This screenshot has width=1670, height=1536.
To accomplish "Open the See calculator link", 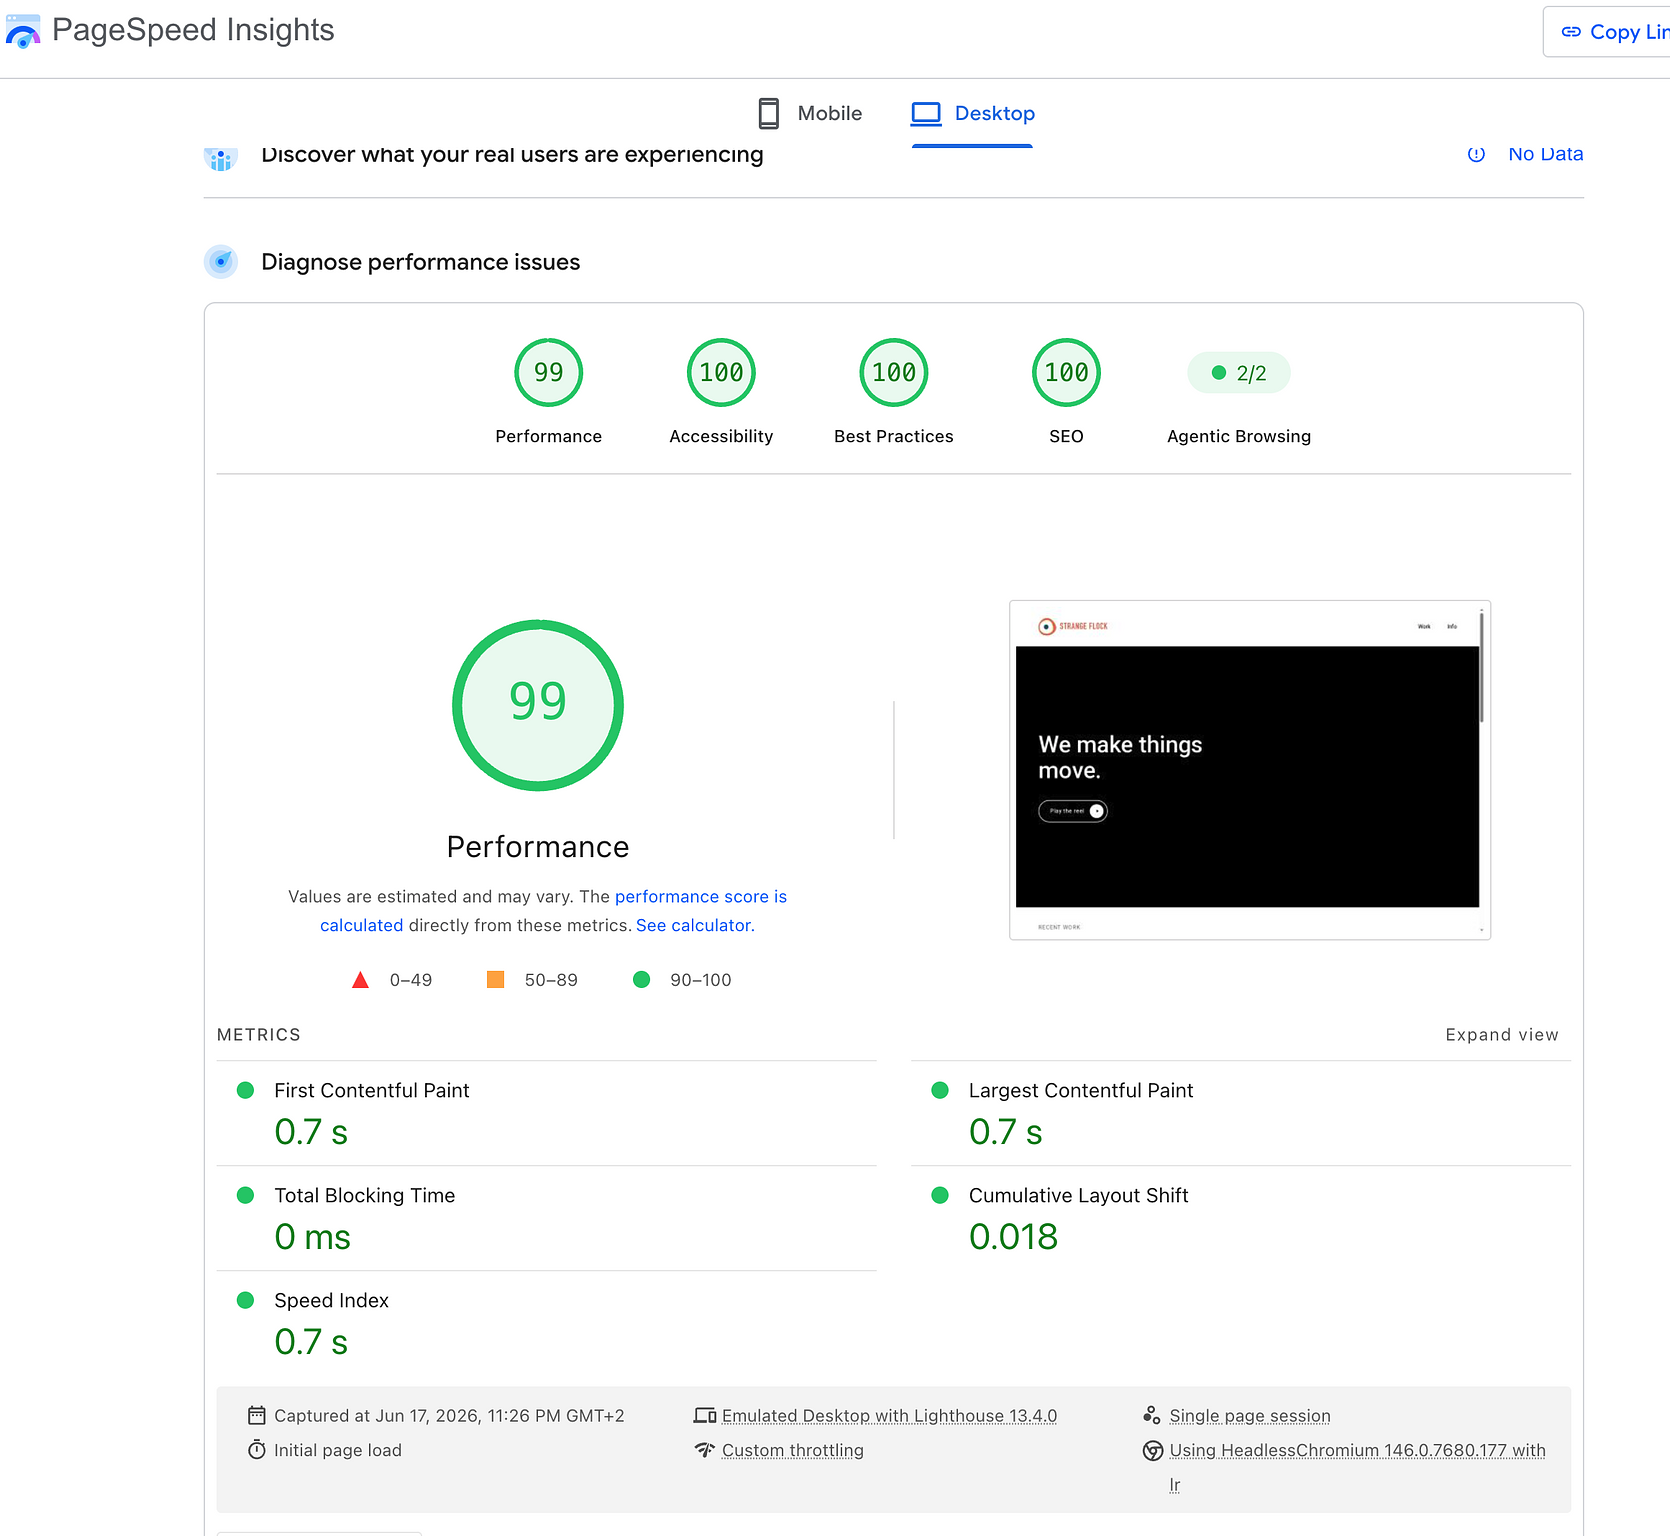I will 693,925.
